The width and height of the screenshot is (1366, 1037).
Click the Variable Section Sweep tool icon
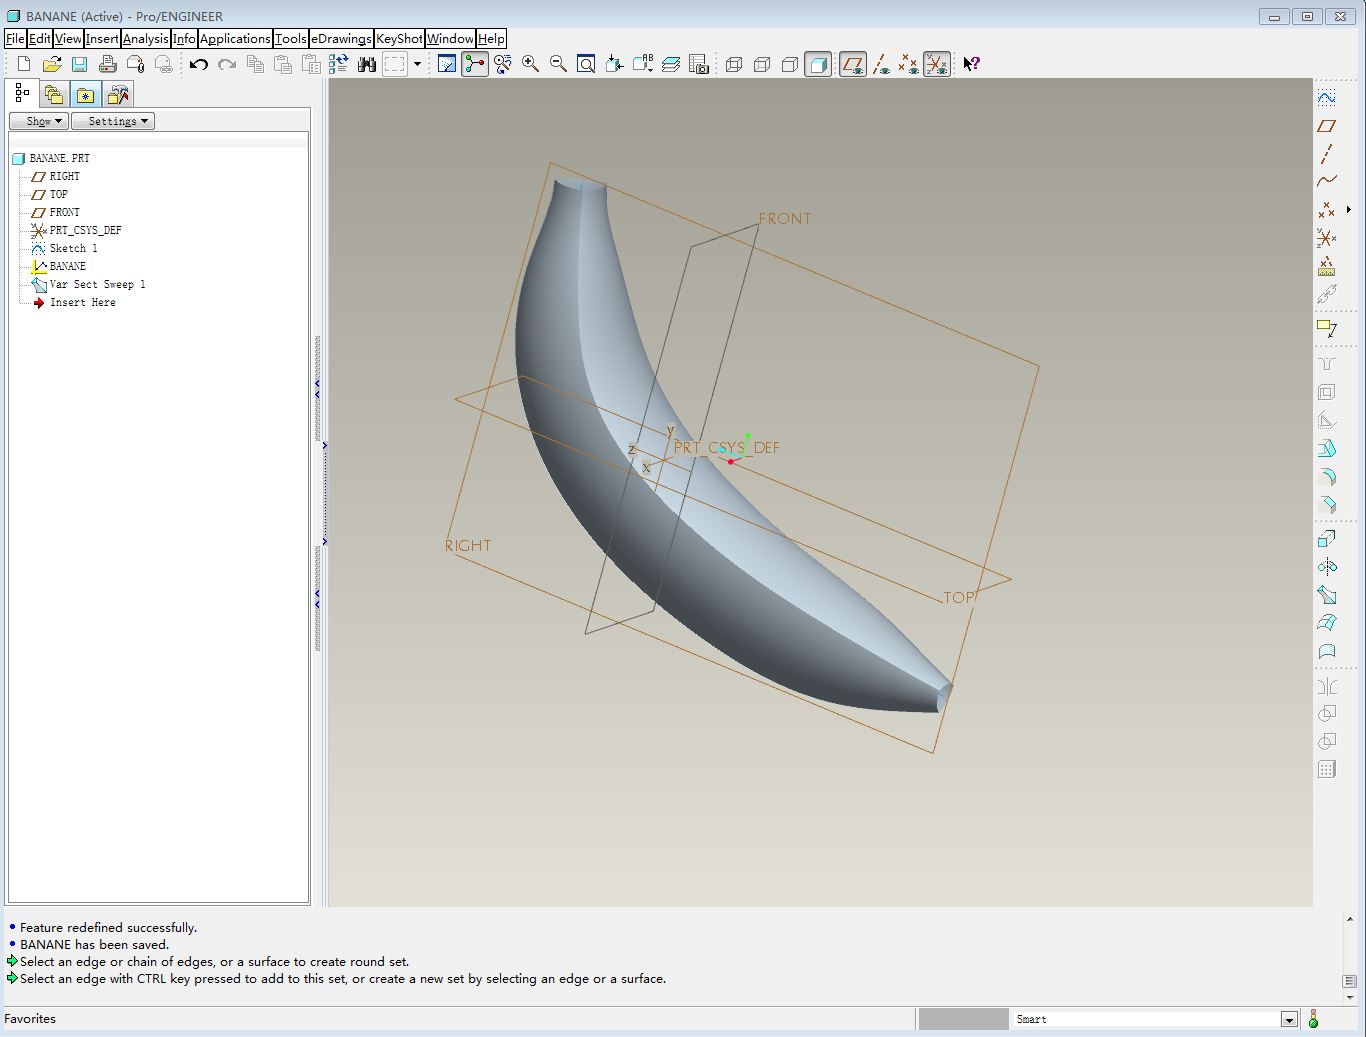(x=1327, y=595)
